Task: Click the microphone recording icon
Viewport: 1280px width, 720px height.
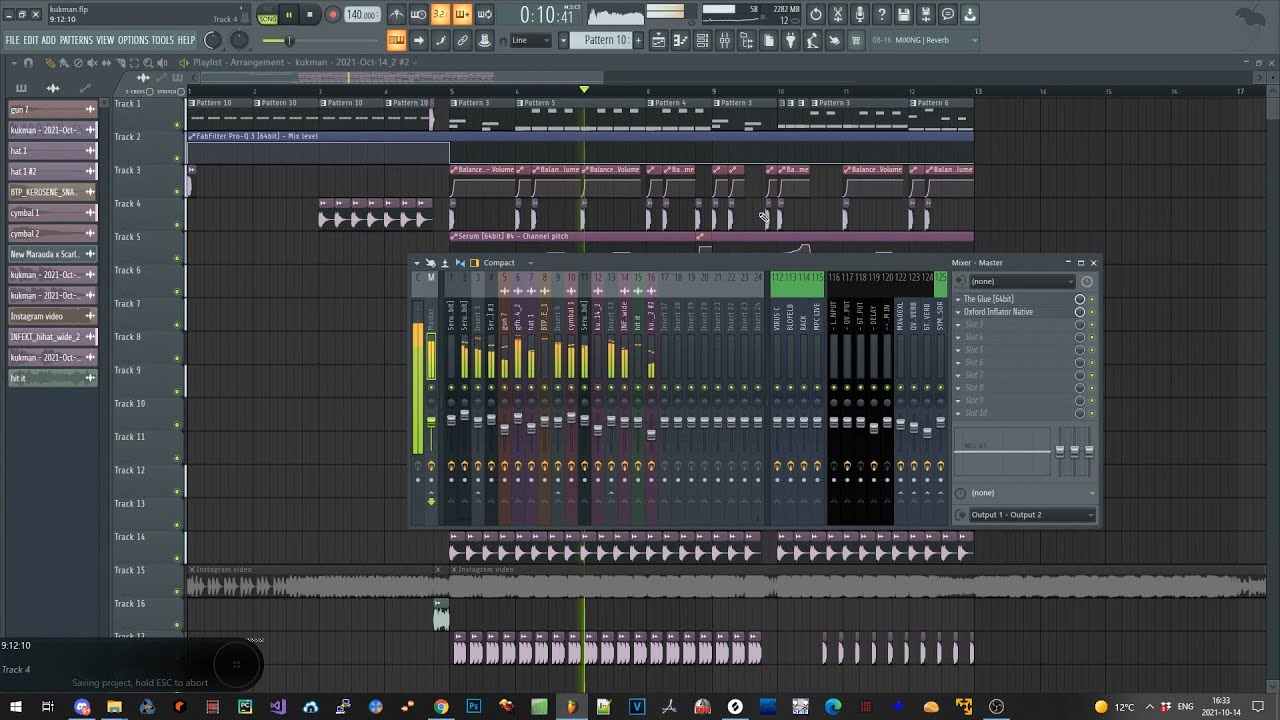Action: pos(860,14)
